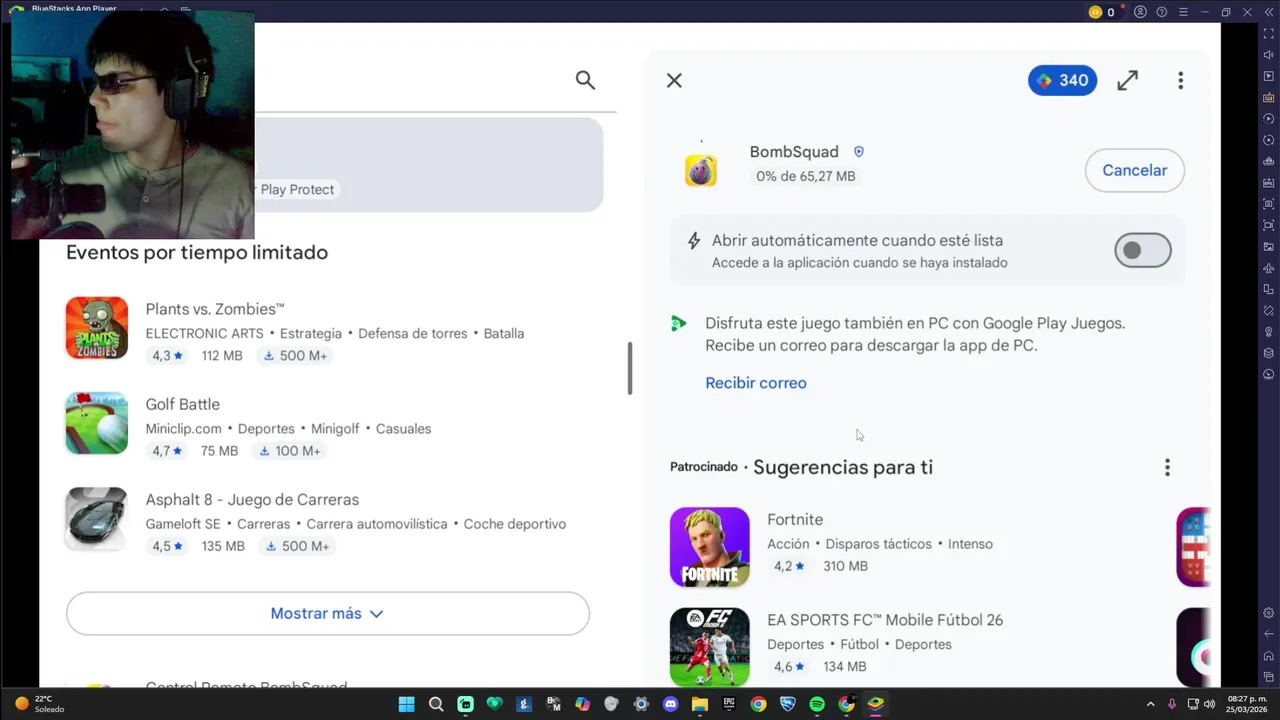Open weather widget showing 22°C Soleado
1280x720 pixels.
(x=38, y=704)
